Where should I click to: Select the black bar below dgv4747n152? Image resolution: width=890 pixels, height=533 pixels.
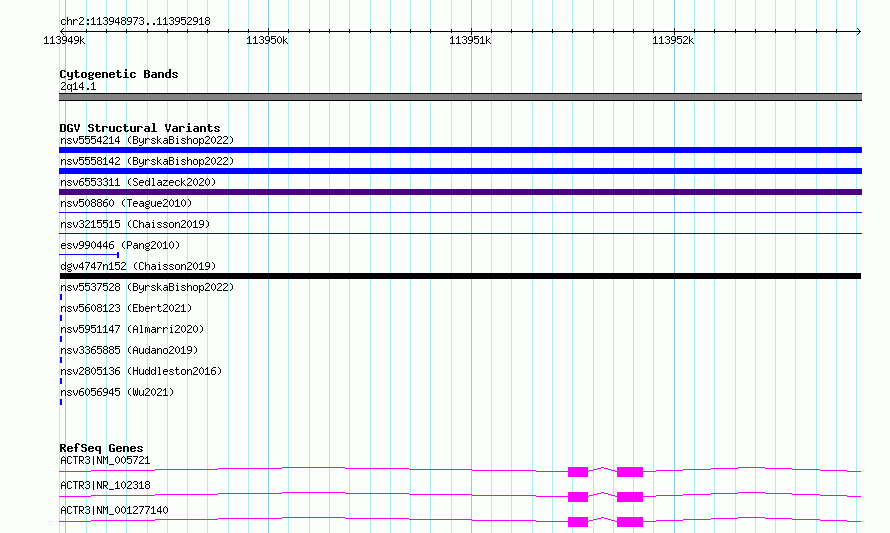(x=460, y=276)
